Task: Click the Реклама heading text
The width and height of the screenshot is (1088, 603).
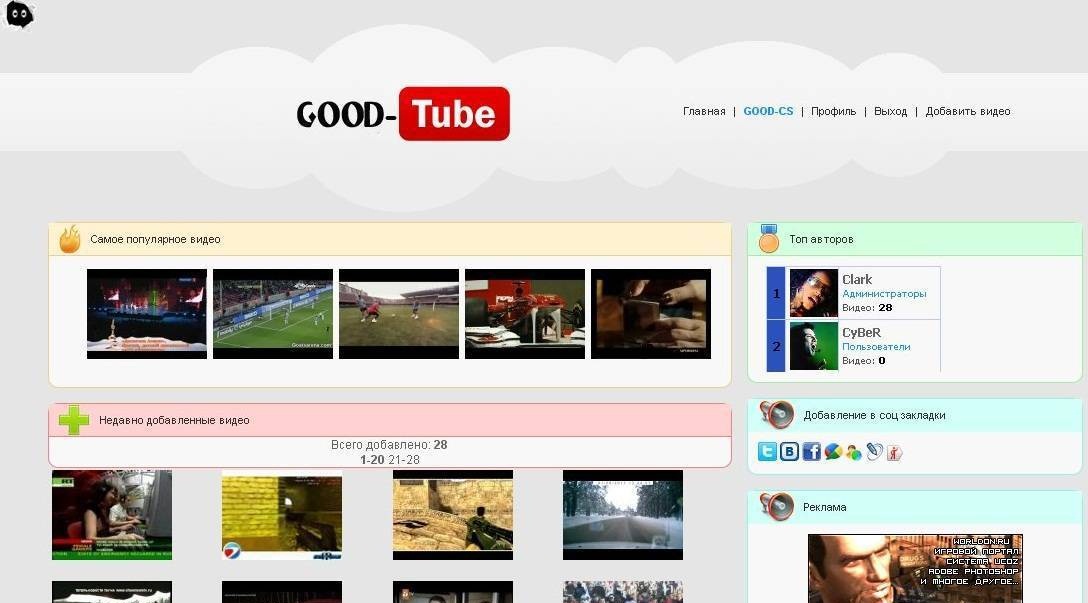Action: [x=824, y=507]
